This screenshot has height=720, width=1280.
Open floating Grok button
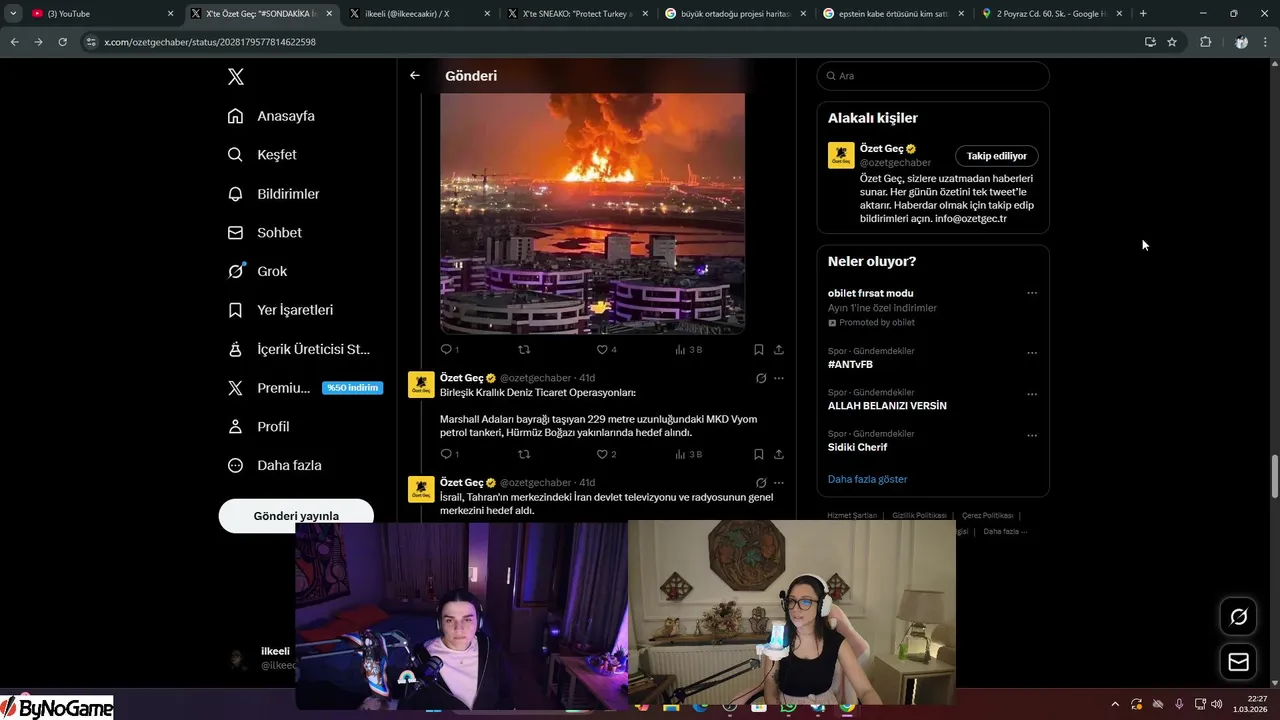1238,616
